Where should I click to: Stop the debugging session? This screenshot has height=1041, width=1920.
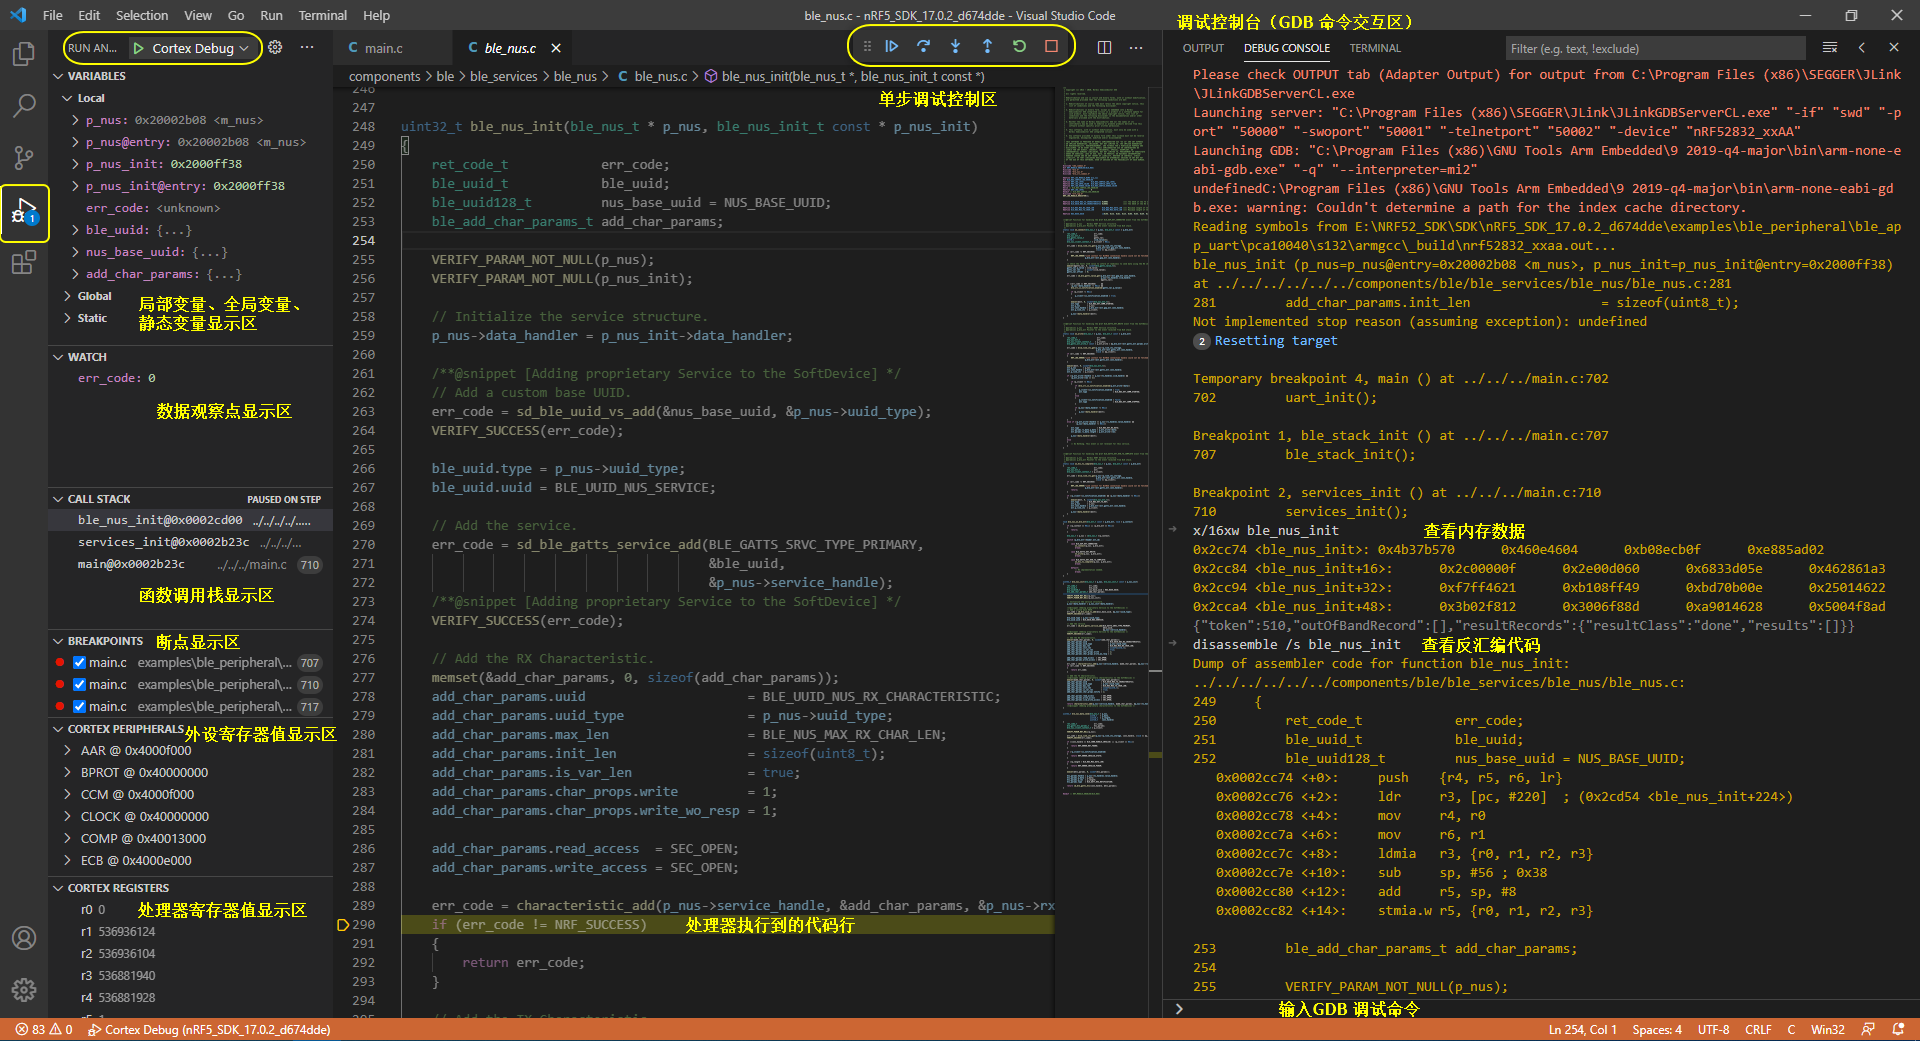(x=1051, y=46)
